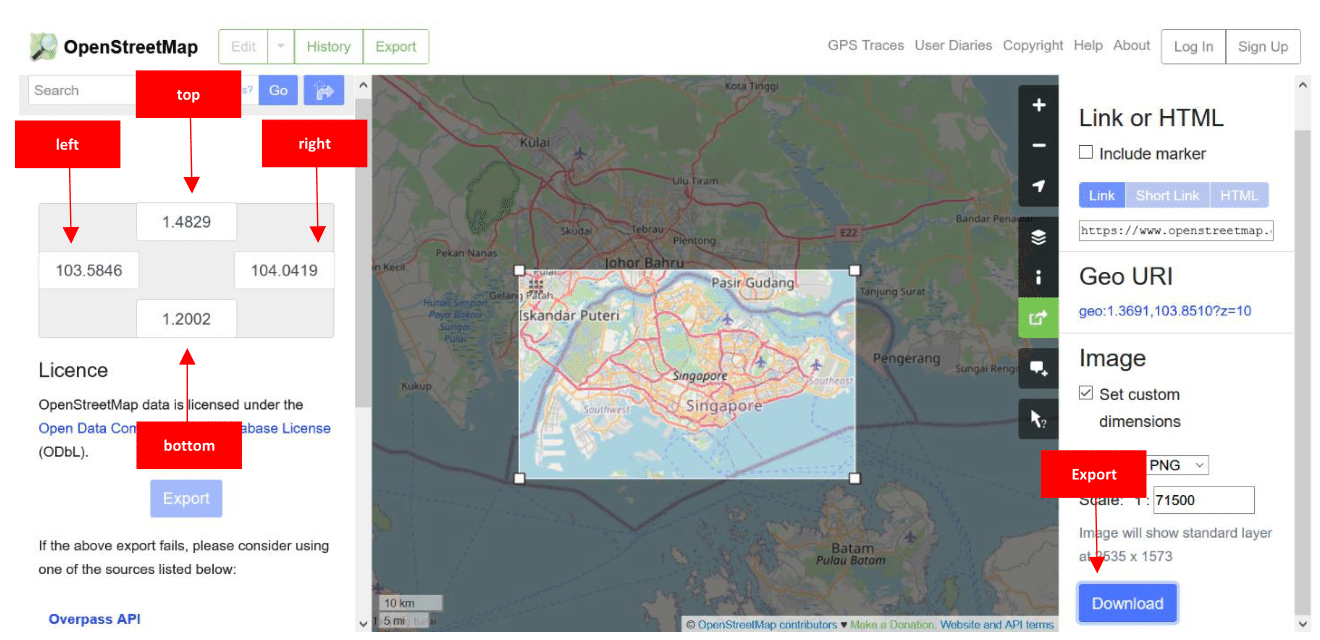Select the Short Link tab
1320x640 pixels.
[1168, 195]
